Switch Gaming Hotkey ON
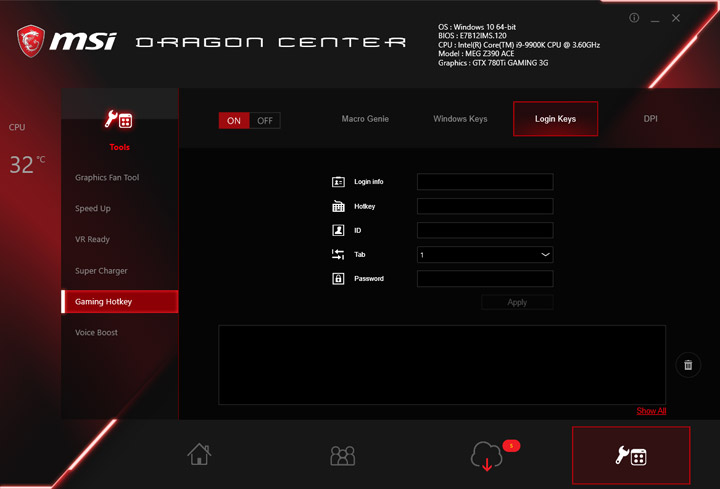This screenshot has width=720, height=489. pyautogui.click(x=234, y=120)
